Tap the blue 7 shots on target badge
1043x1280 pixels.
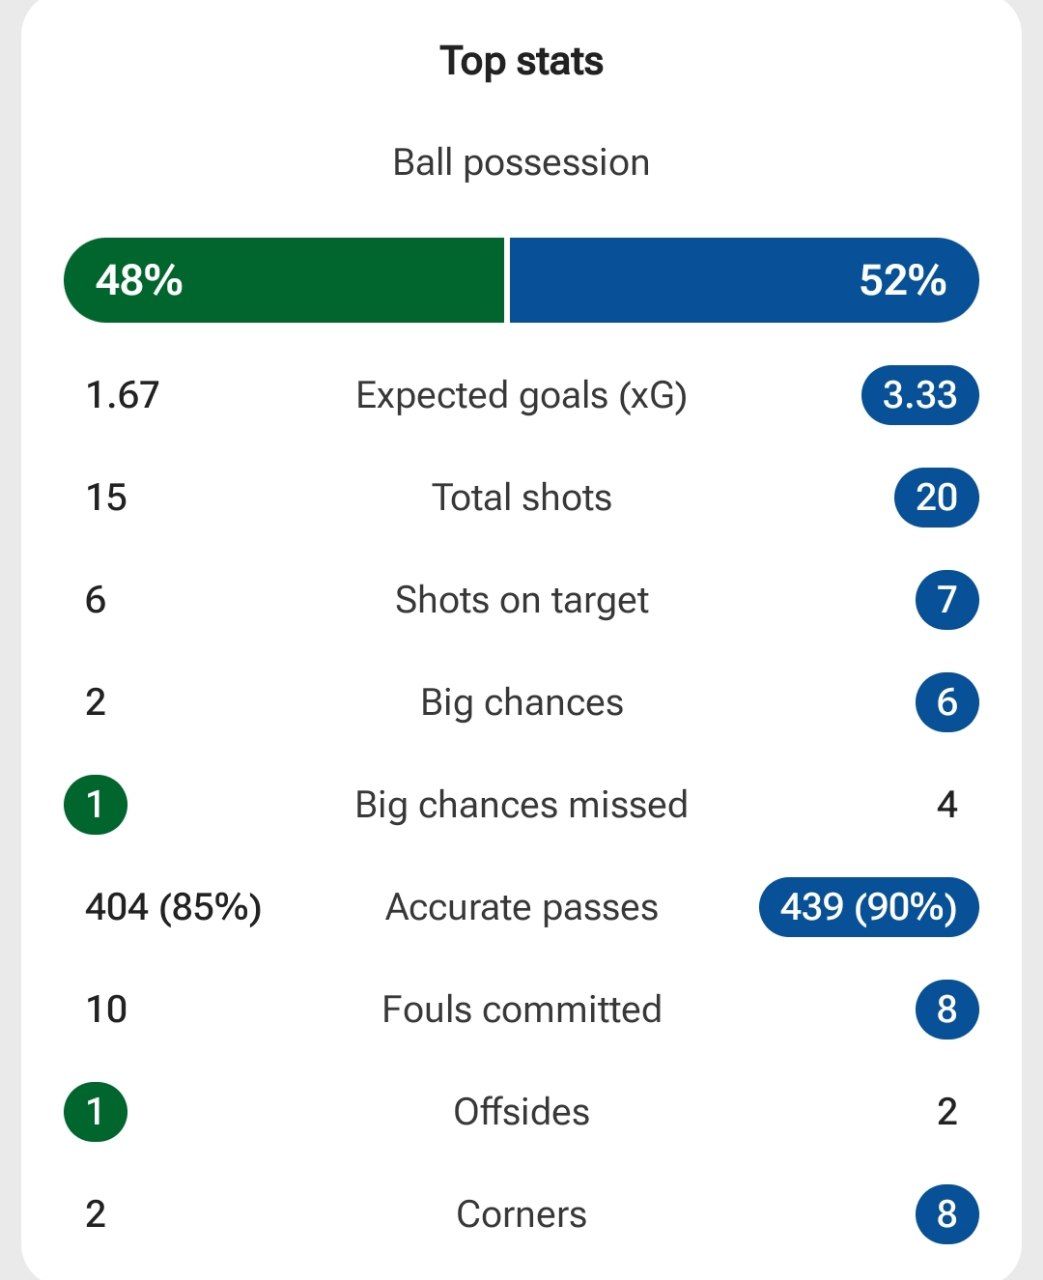point(946,600)
